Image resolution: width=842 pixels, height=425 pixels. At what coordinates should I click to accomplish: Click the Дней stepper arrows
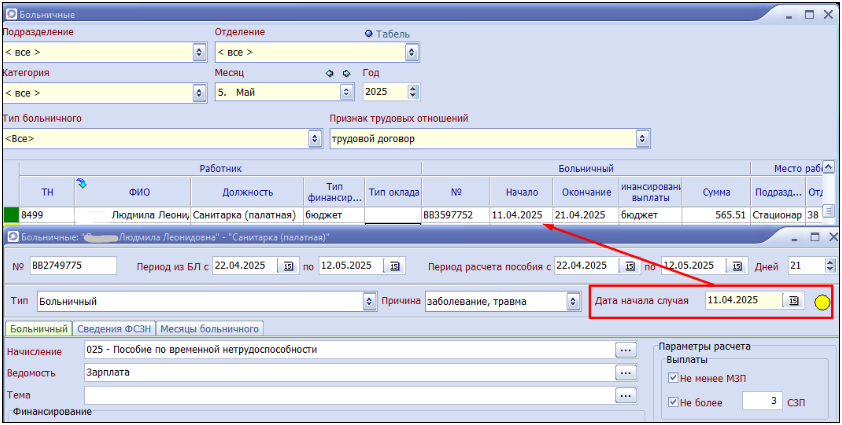point(830,266)
